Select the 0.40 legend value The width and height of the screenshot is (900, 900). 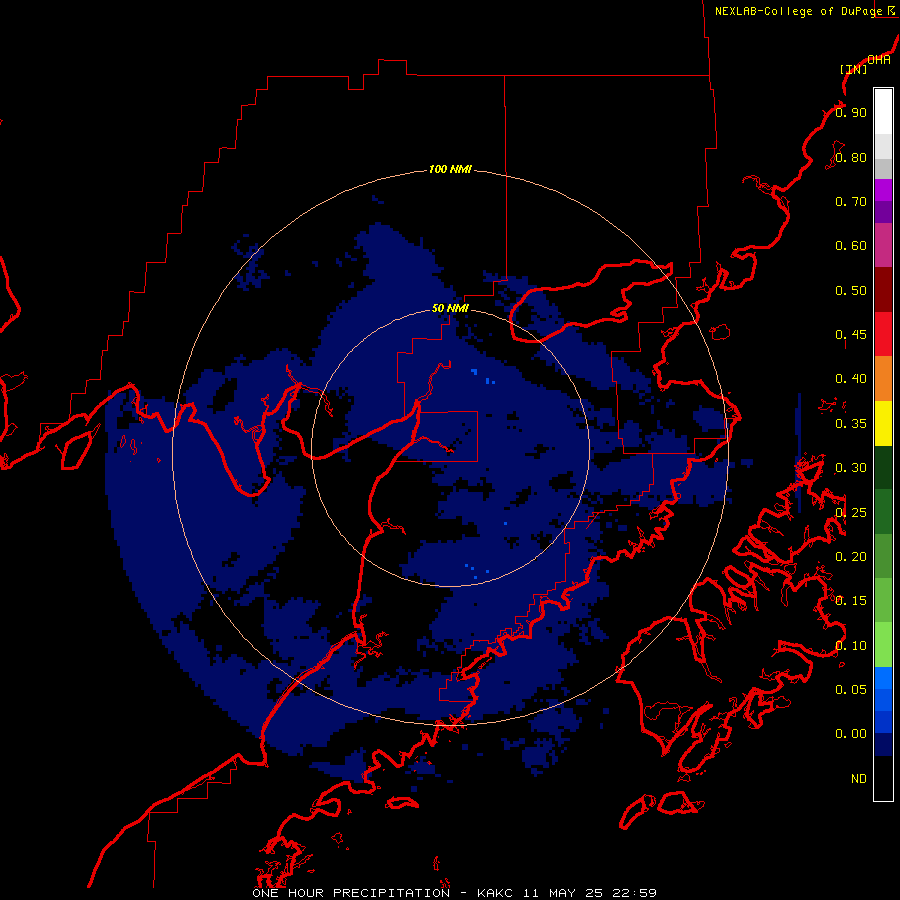tap(851, 379)
